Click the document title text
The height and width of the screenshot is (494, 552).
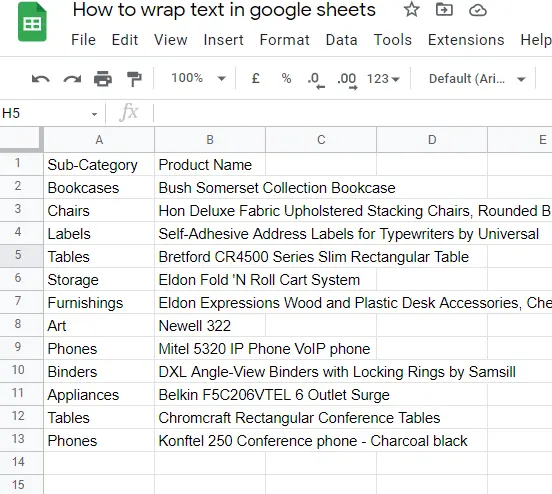(x=224, y=10)
